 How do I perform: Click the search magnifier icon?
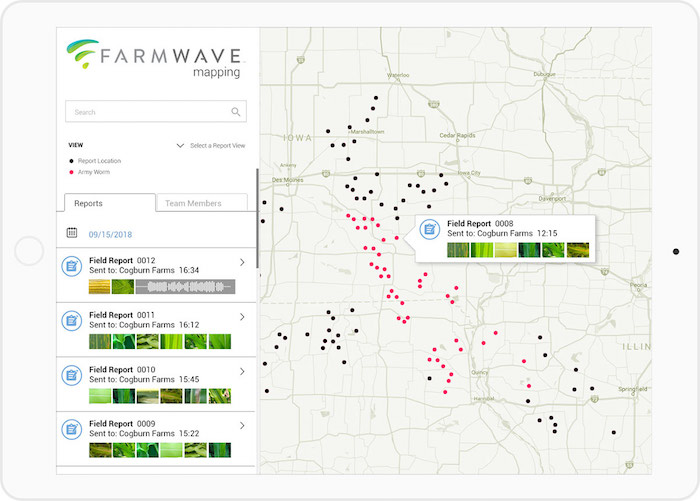pos(236,112)
